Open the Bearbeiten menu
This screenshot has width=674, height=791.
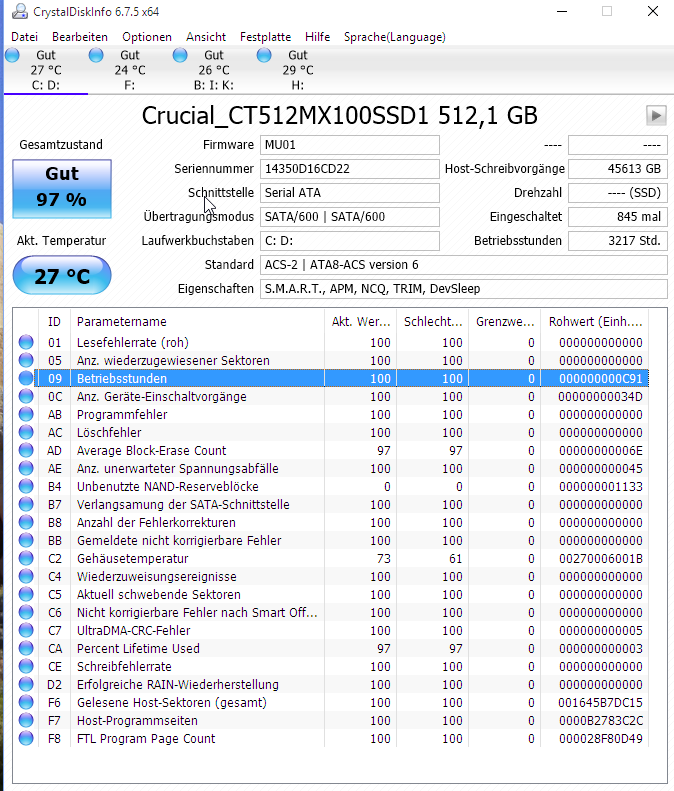(x=80, y=37)
